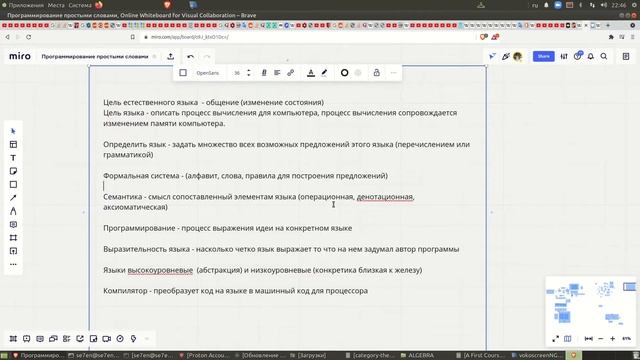Click the user avatar in Miro header
The width and height of the screenshot is (640, 360).
518,56
